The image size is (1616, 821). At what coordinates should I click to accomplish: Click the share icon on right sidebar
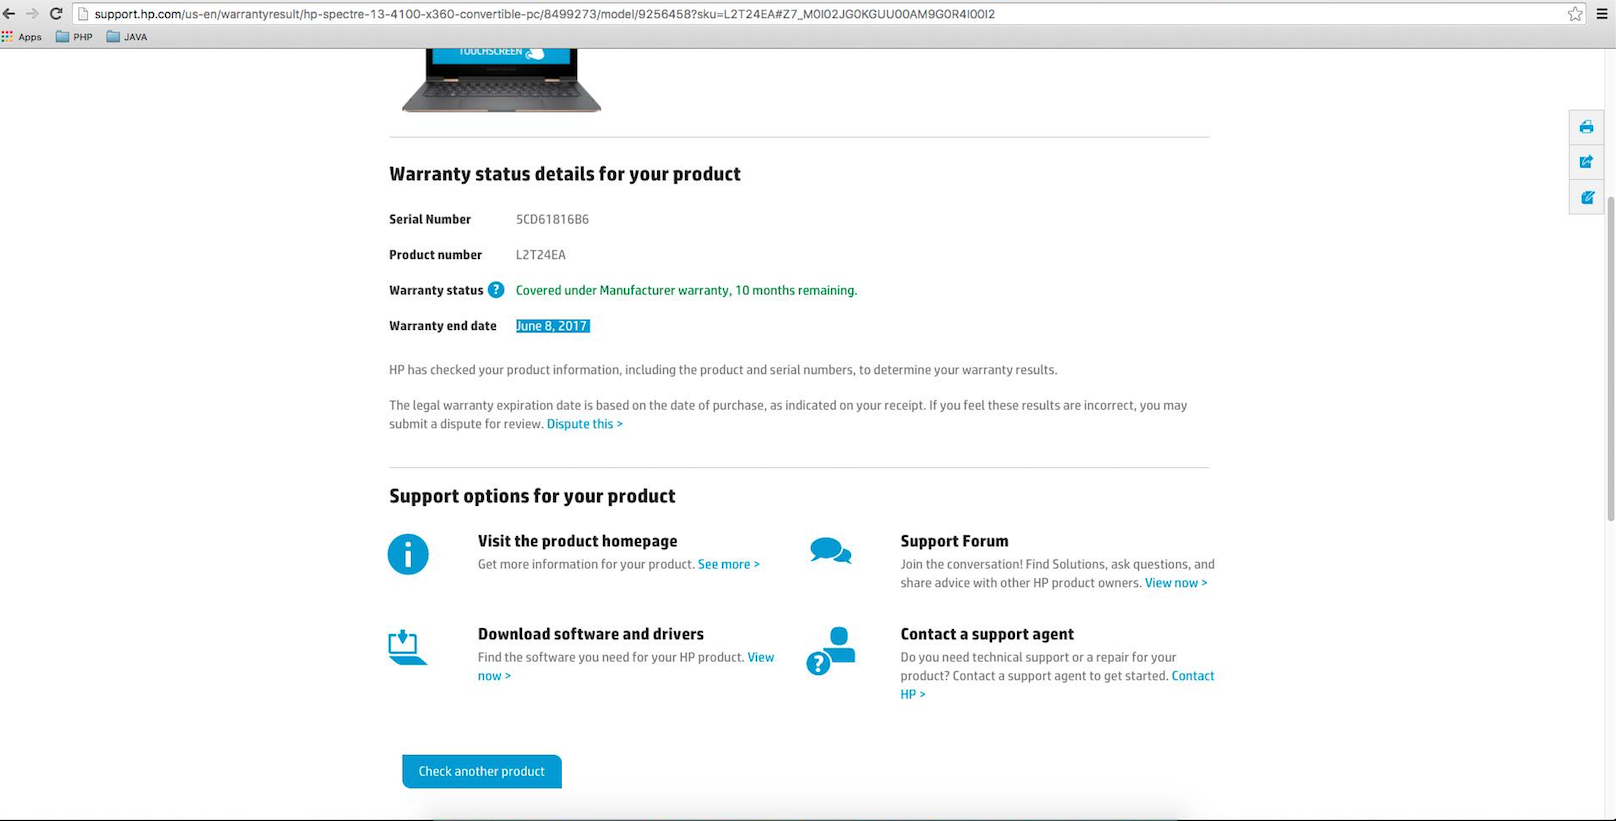(x=1586, y=162)
